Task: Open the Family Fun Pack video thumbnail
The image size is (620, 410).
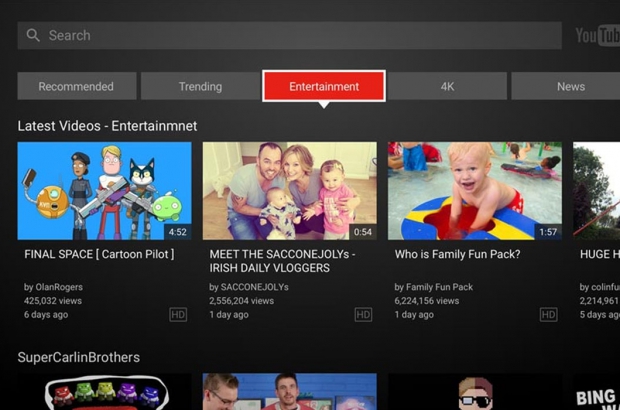Action: pos(474,190)
